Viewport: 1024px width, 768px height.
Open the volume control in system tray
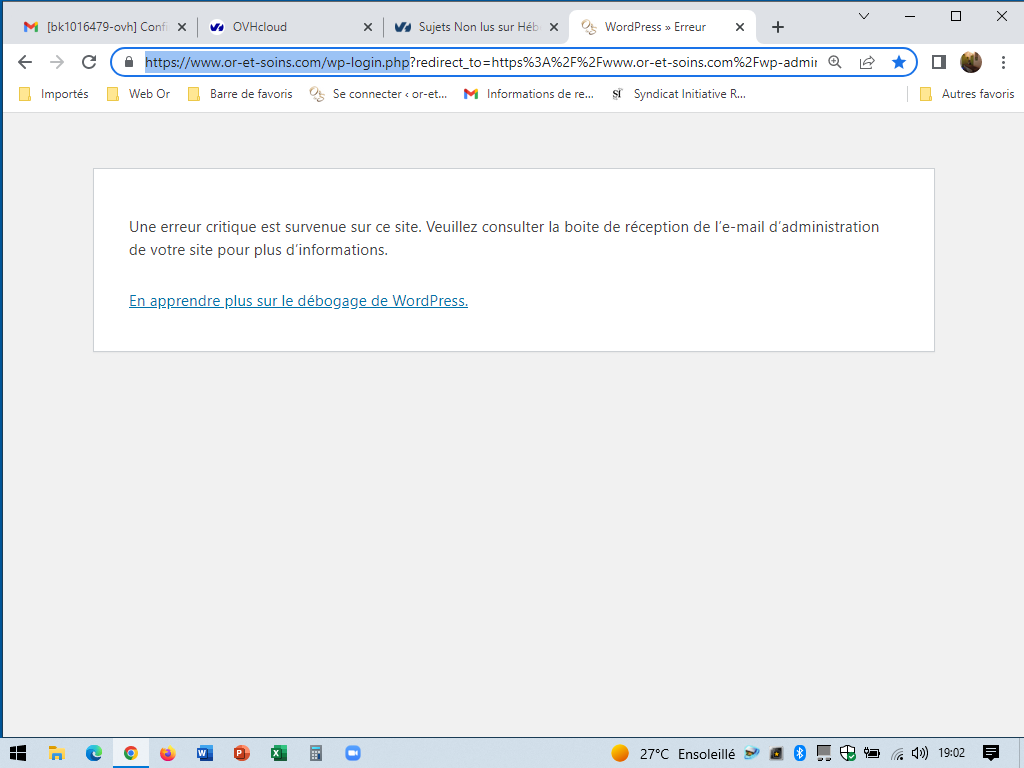click(920, 753)
